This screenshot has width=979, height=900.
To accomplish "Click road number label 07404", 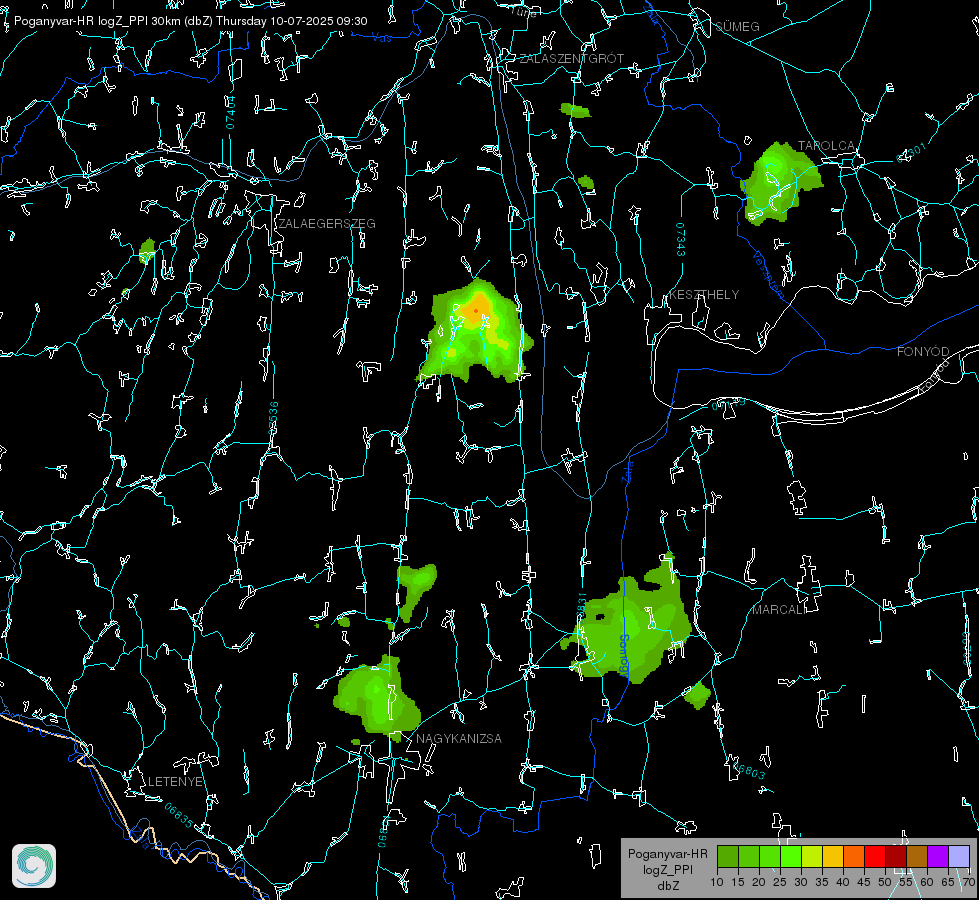I will click(230, 112).
